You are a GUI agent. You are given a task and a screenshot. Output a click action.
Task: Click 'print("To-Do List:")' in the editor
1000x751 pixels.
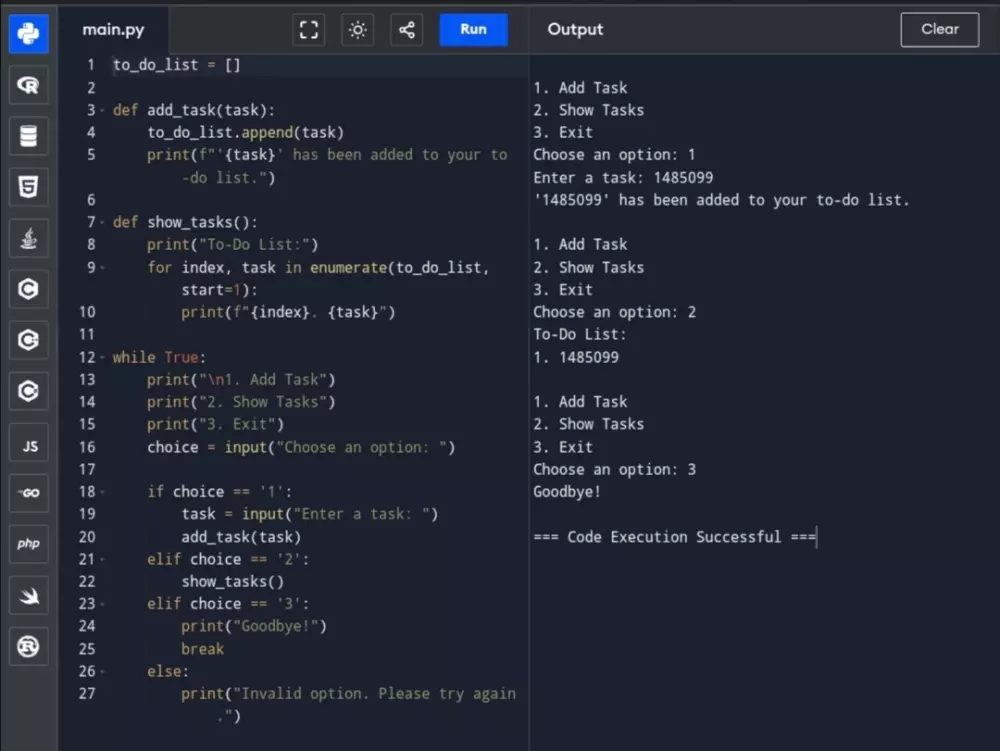232,245
